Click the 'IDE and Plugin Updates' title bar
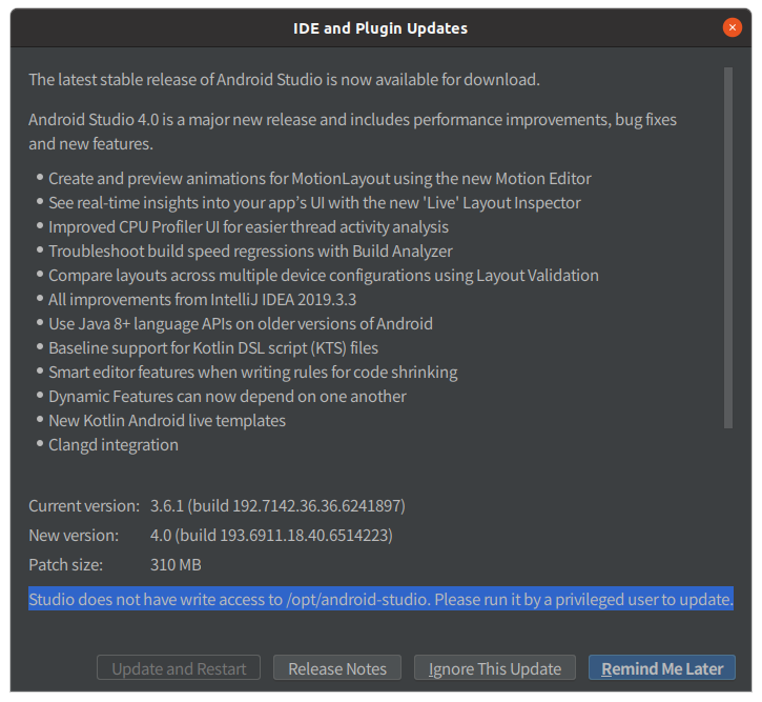The image size is (762, 702). pyautogui.click(x=380, y=28)
